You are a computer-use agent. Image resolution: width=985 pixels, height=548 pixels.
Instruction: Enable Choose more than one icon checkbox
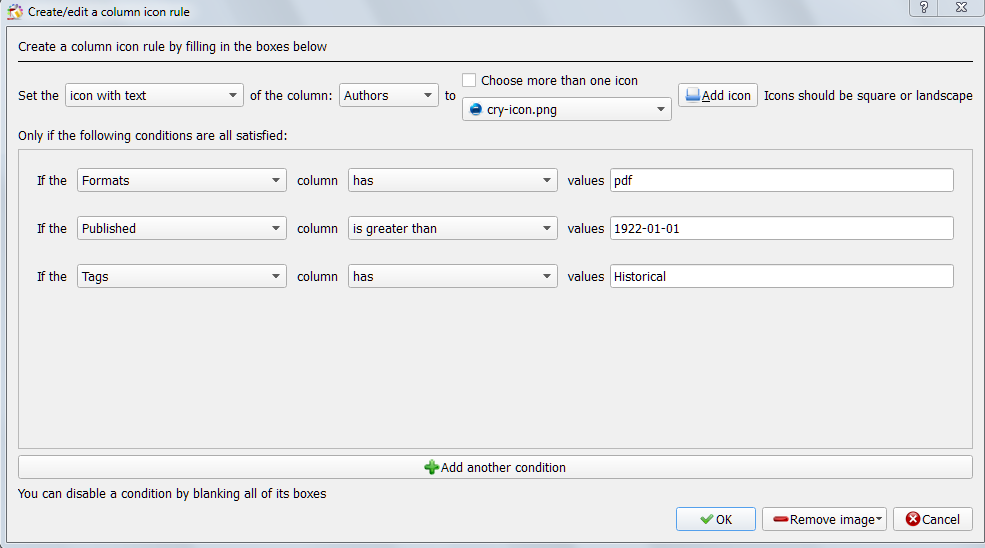tap(469, 80)
